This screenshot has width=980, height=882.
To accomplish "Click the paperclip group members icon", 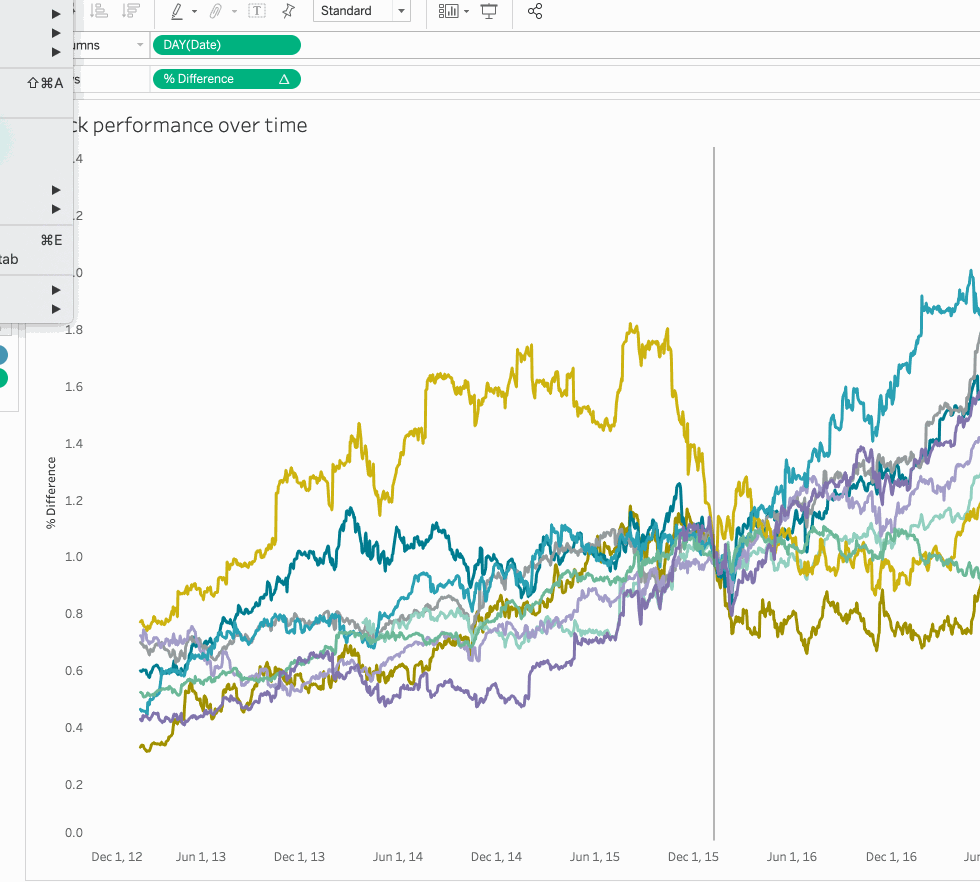I will [x=215, y=11].
